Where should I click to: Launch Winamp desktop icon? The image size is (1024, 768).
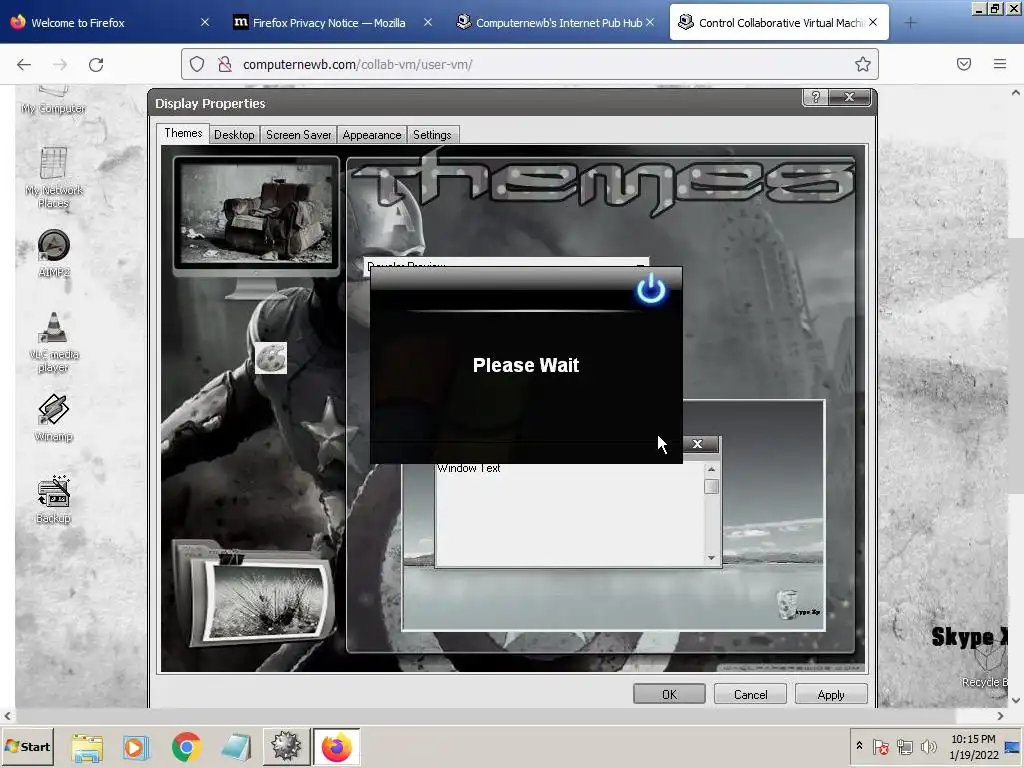click(x=54, y=418)
